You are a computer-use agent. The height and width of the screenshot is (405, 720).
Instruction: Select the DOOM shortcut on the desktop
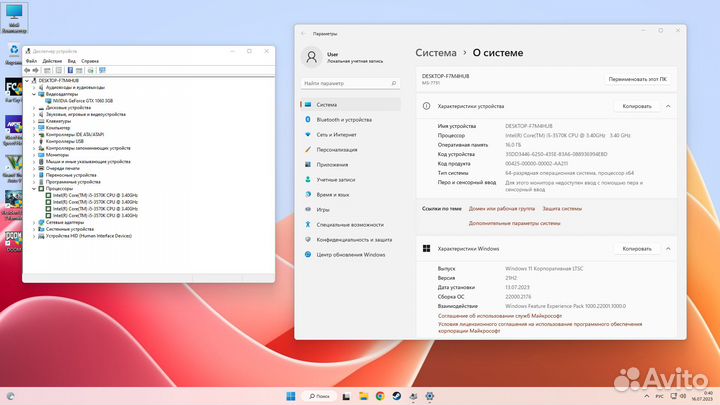pos(13,241)
